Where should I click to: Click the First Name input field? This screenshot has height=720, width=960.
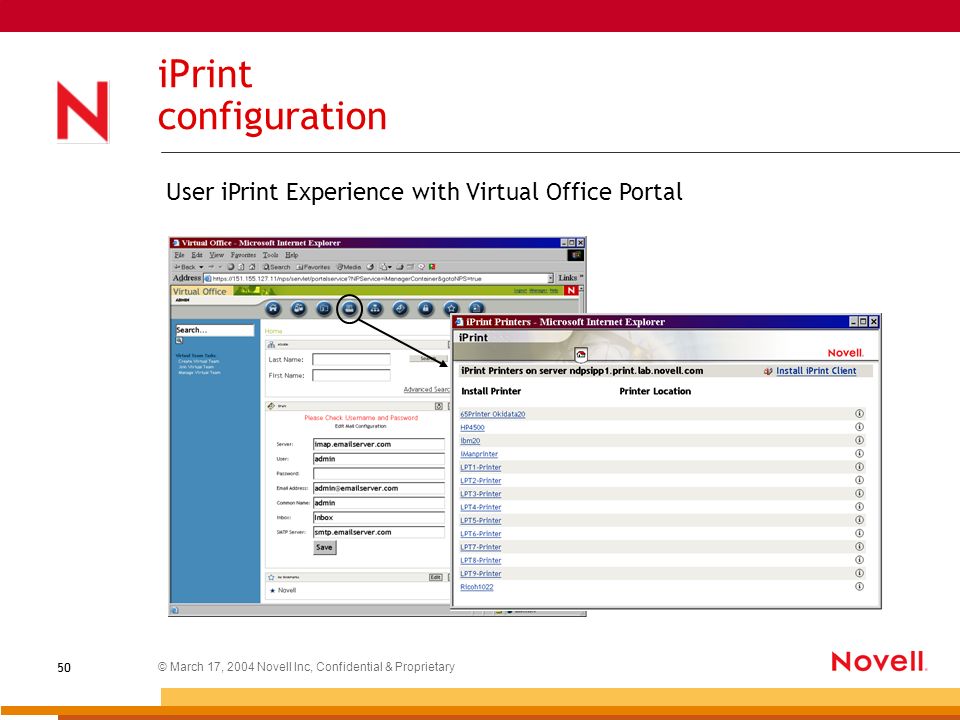[x=351, y=375]
